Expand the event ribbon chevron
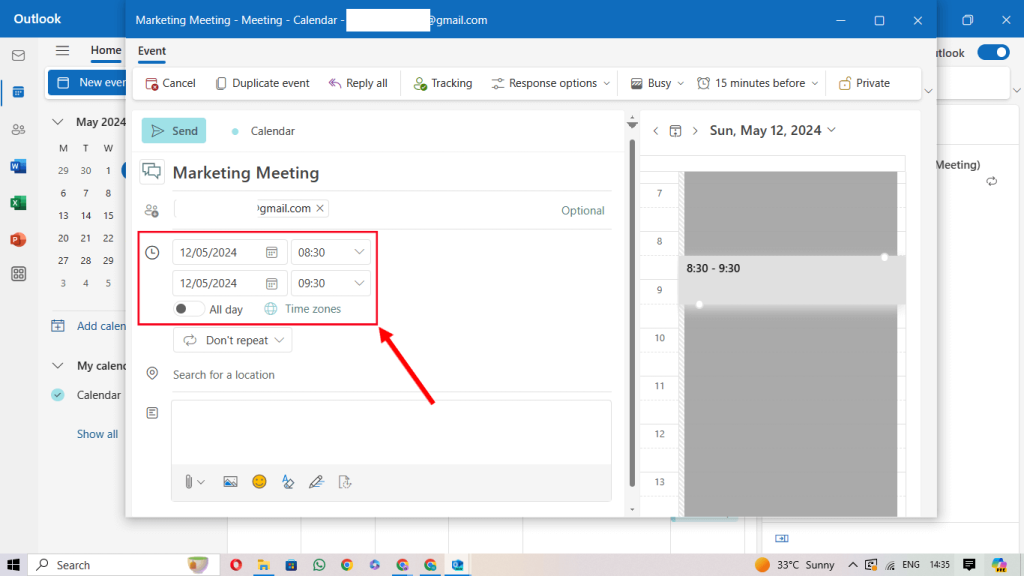Screen dimensions: 1024x576 point(928,91)
